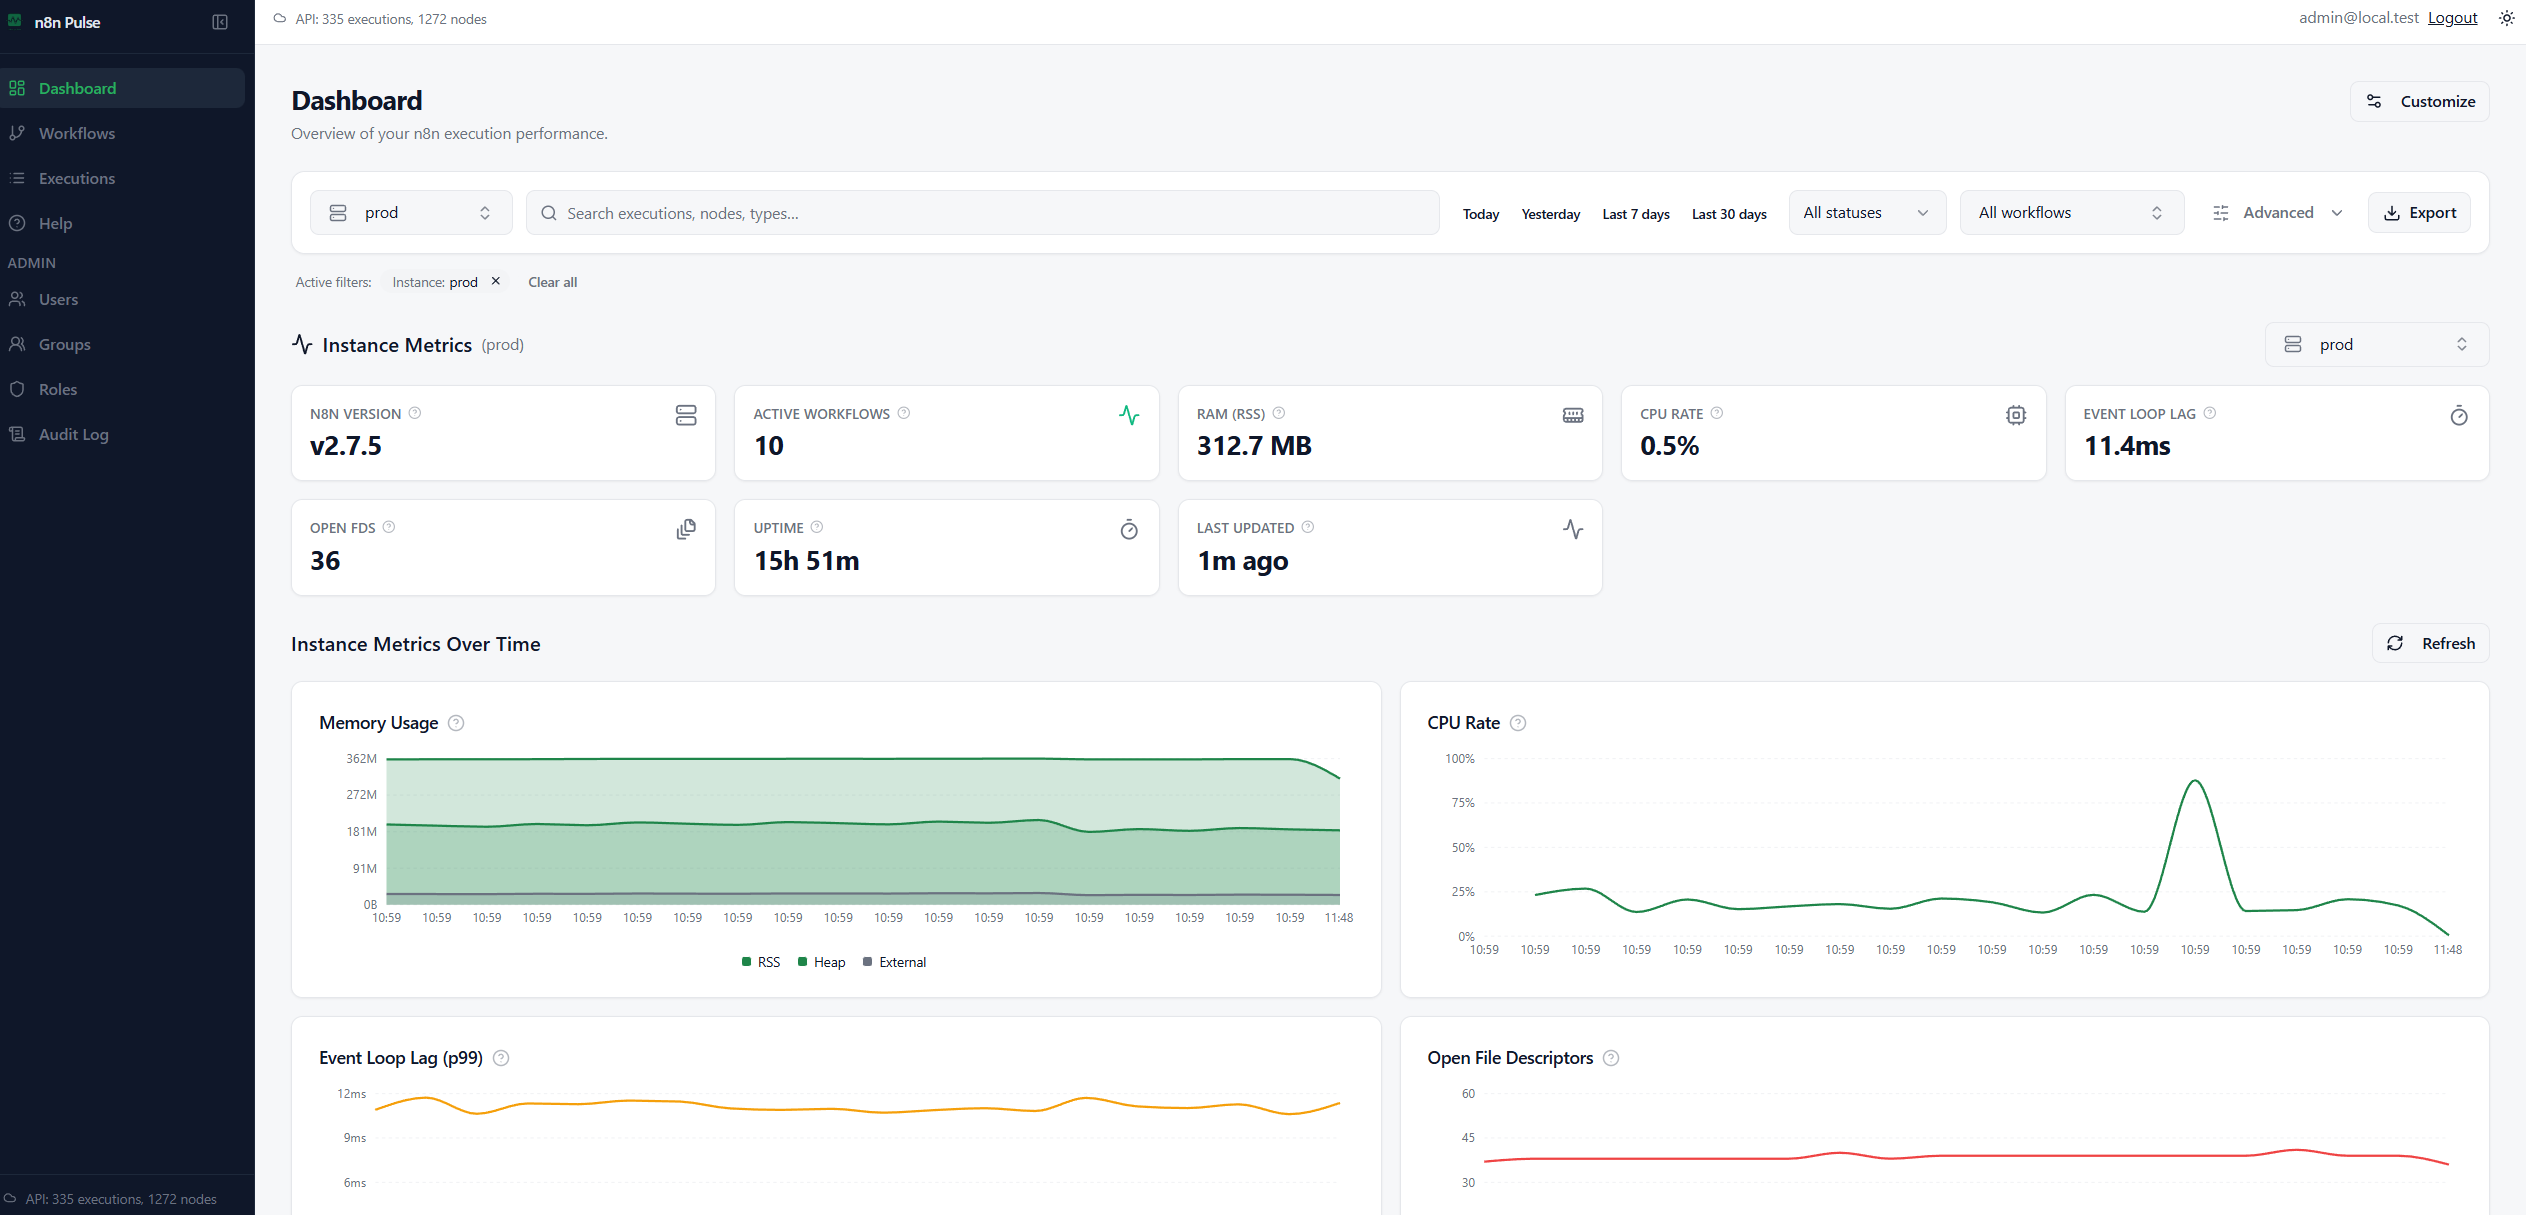Remove the Instance: prod filter chip

[x=495, y=282]
